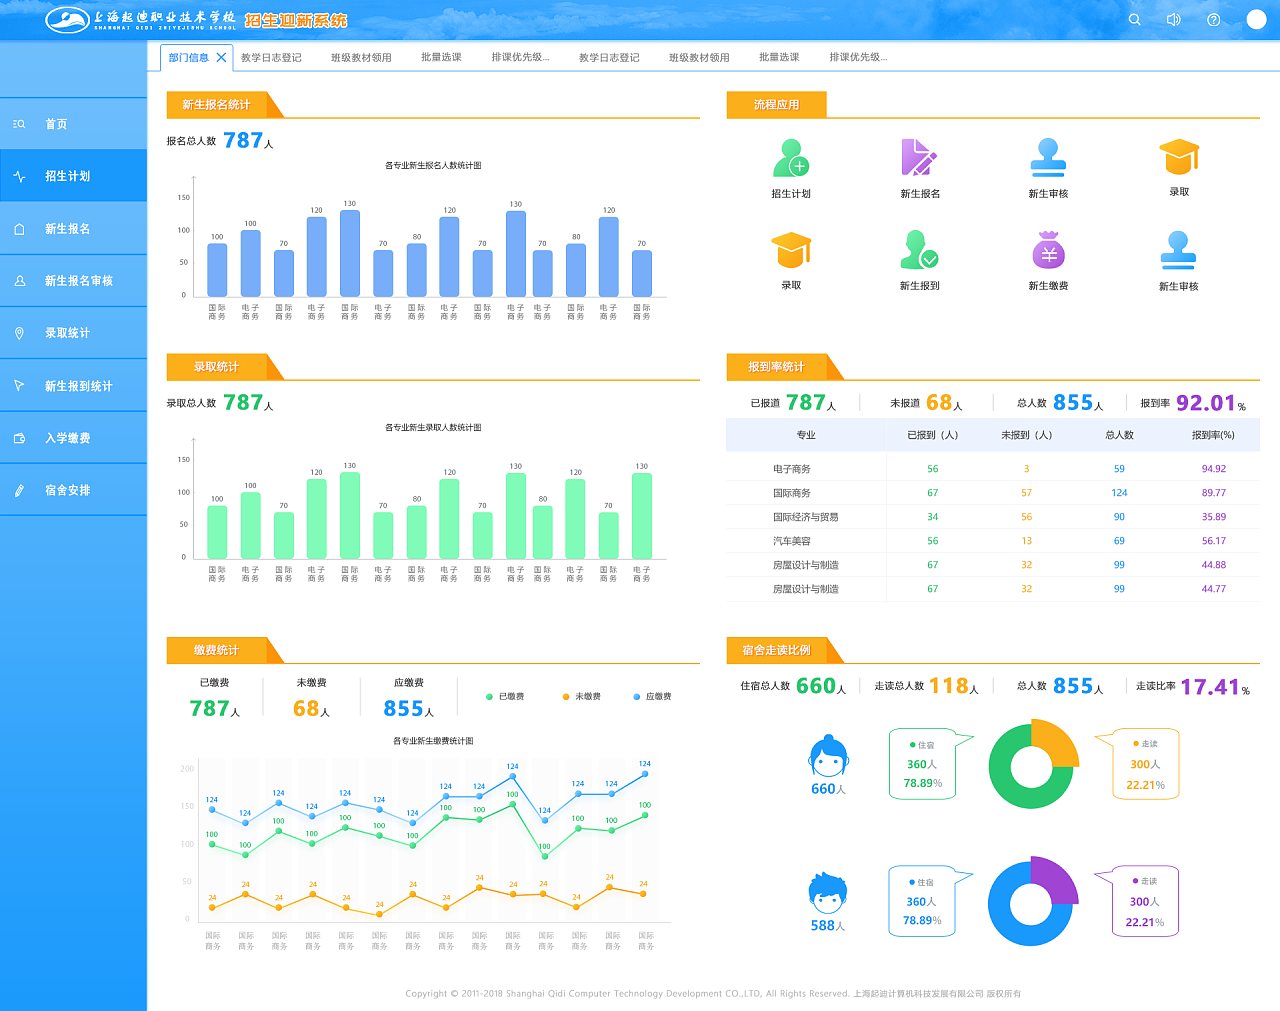The width and height of the screenshot is (1280, 1011).
Task: Click the 35.89 rate value
Action: tap(1214, 517)
